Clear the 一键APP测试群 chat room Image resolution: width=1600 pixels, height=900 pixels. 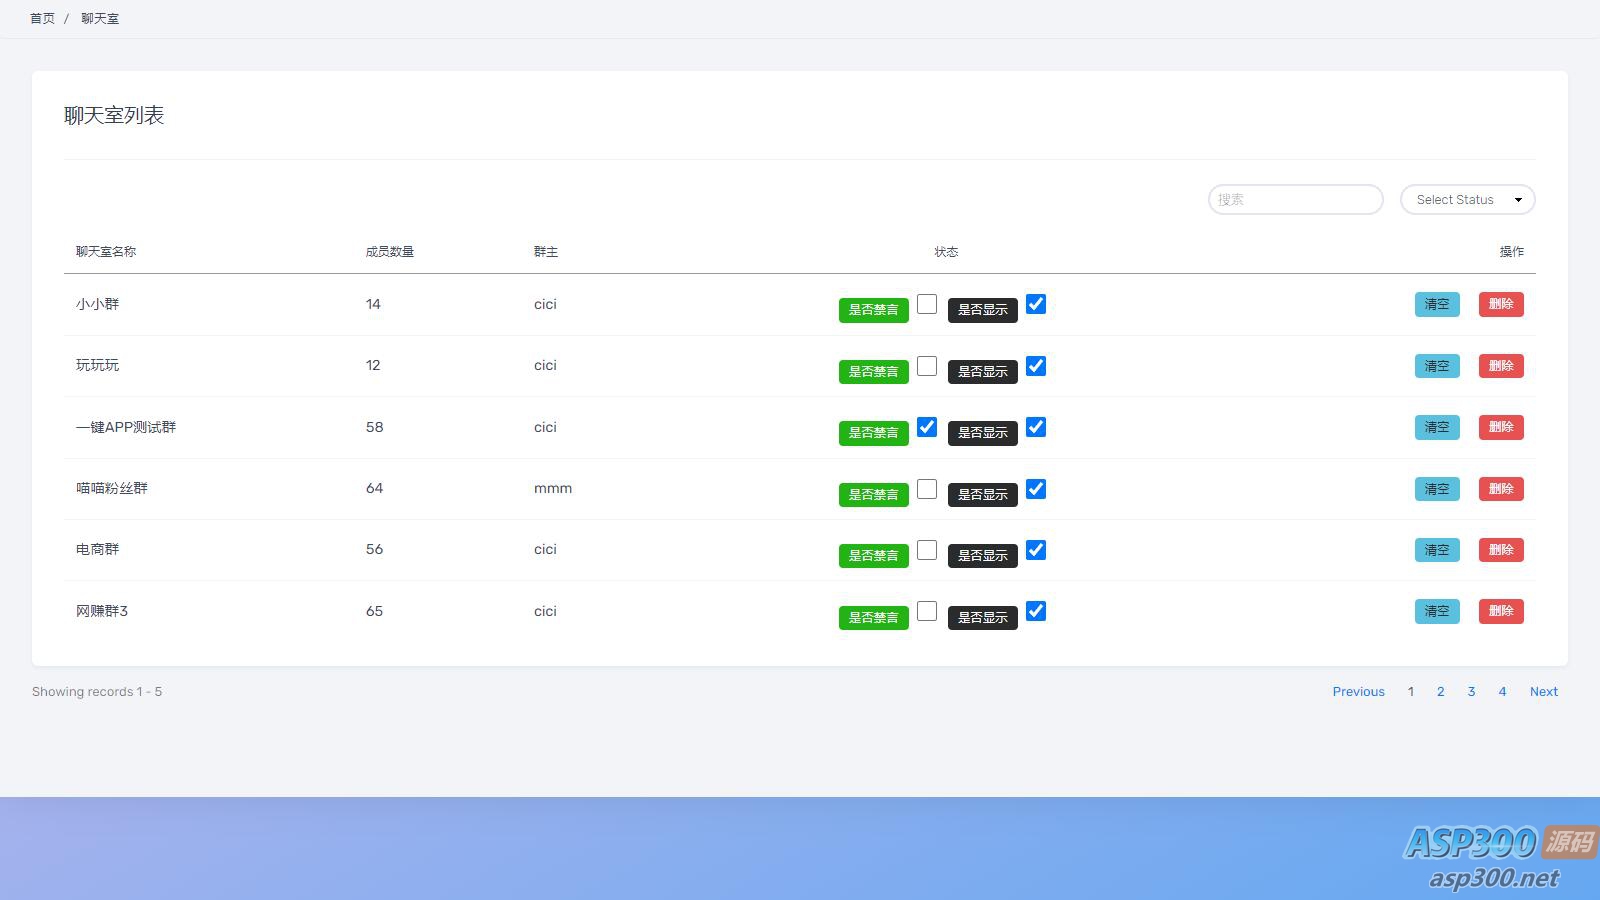pos(1437,427)
